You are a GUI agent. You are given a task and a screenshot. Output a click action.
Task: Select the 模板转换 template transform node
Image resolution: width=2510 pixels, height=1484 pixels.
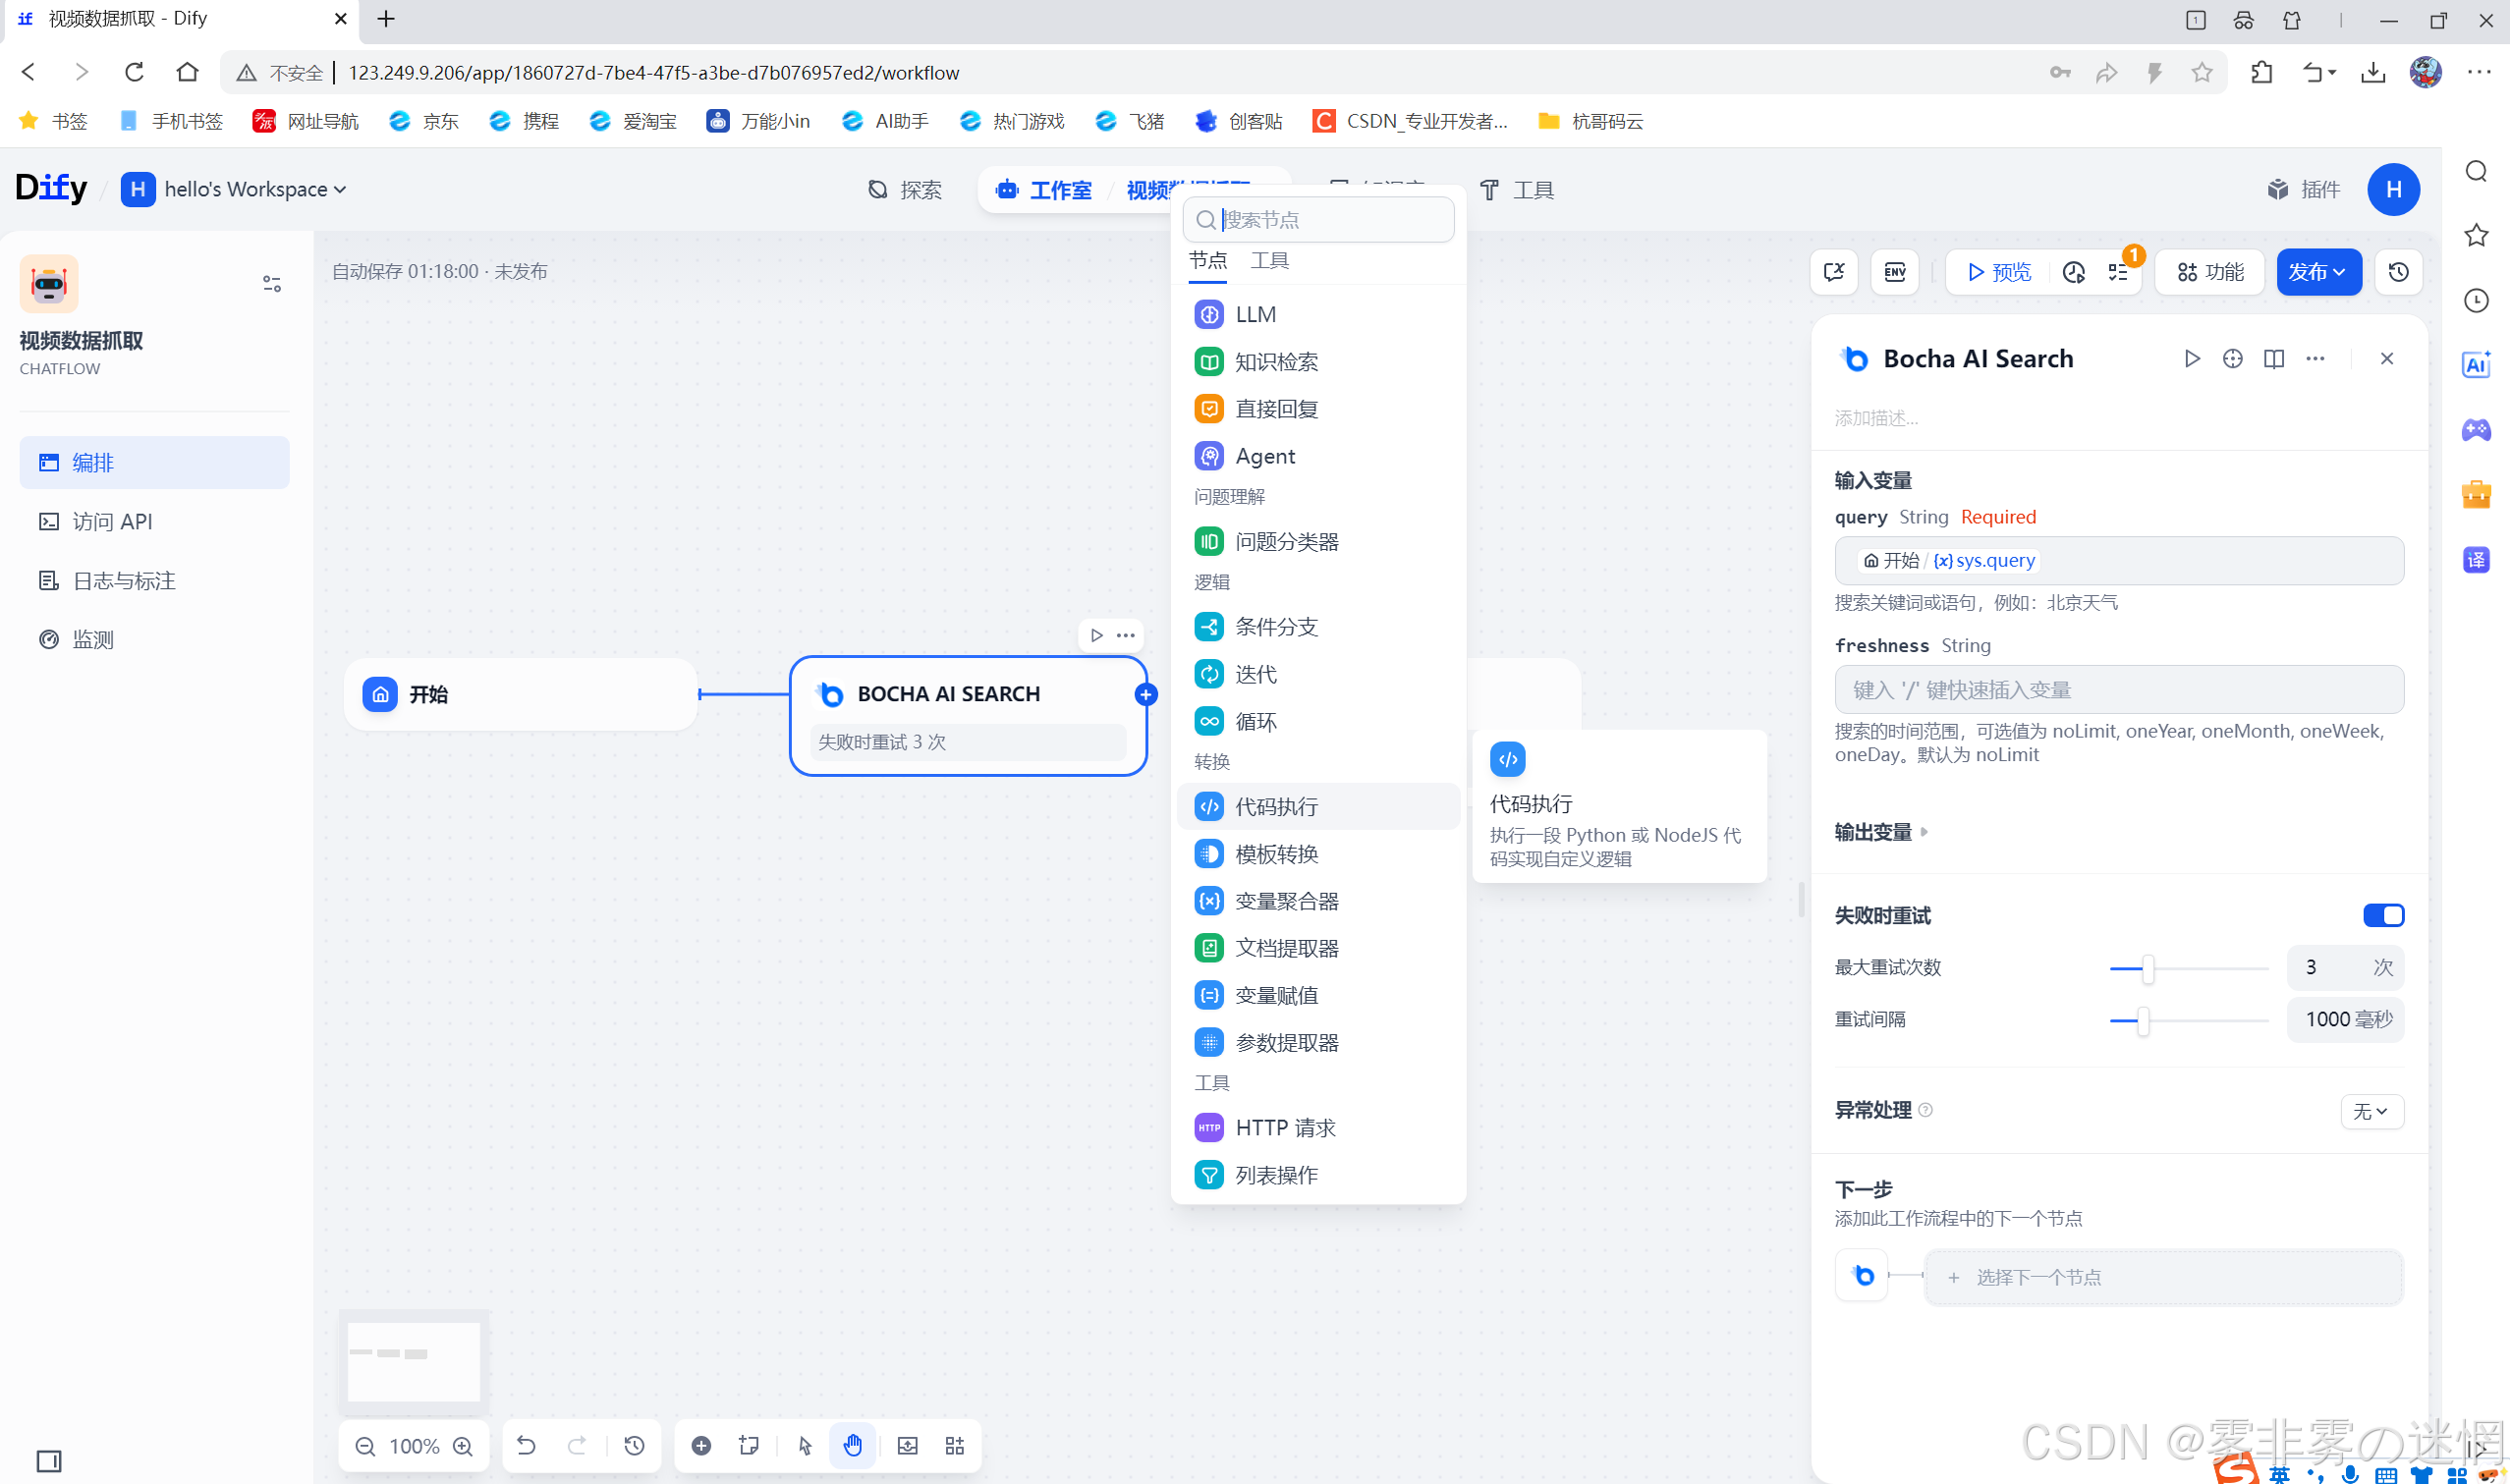(x=1318, y=854)
